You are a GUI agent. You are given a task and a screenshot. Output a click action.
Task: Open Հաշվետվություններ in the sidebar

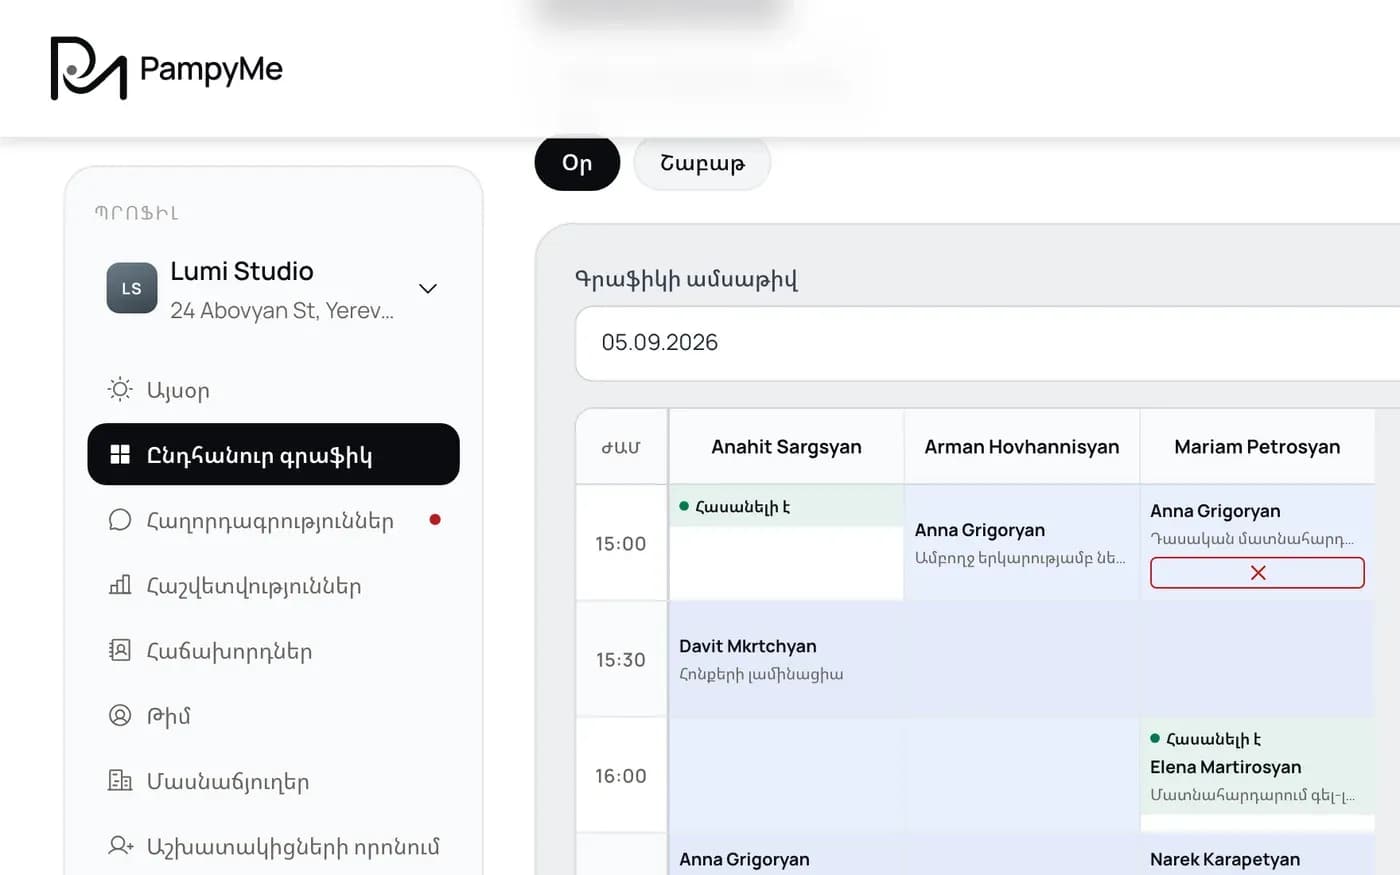[x=273, y=585]
